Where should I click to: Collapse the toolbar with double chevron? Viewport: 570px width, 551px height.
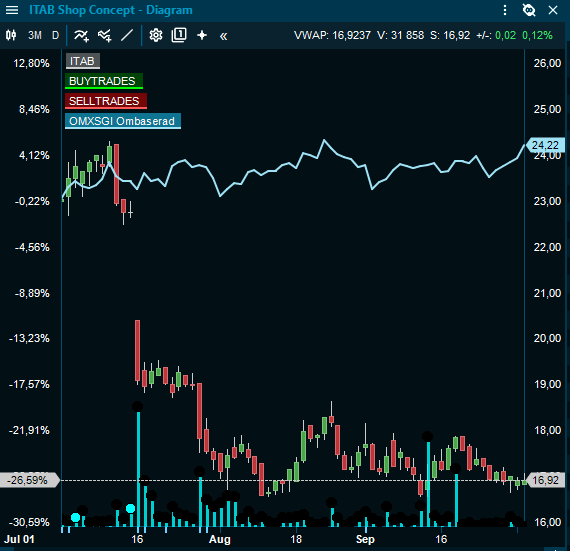click(x=224, y=36)
